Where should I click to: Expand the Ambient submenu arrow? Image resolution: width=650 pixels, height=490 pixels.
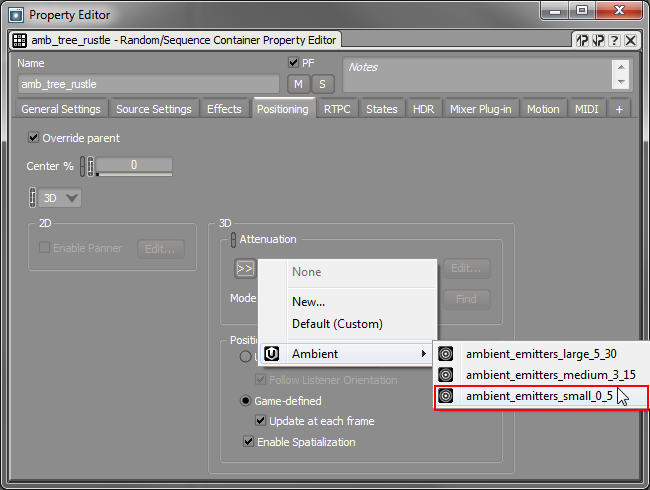point(424,353)
